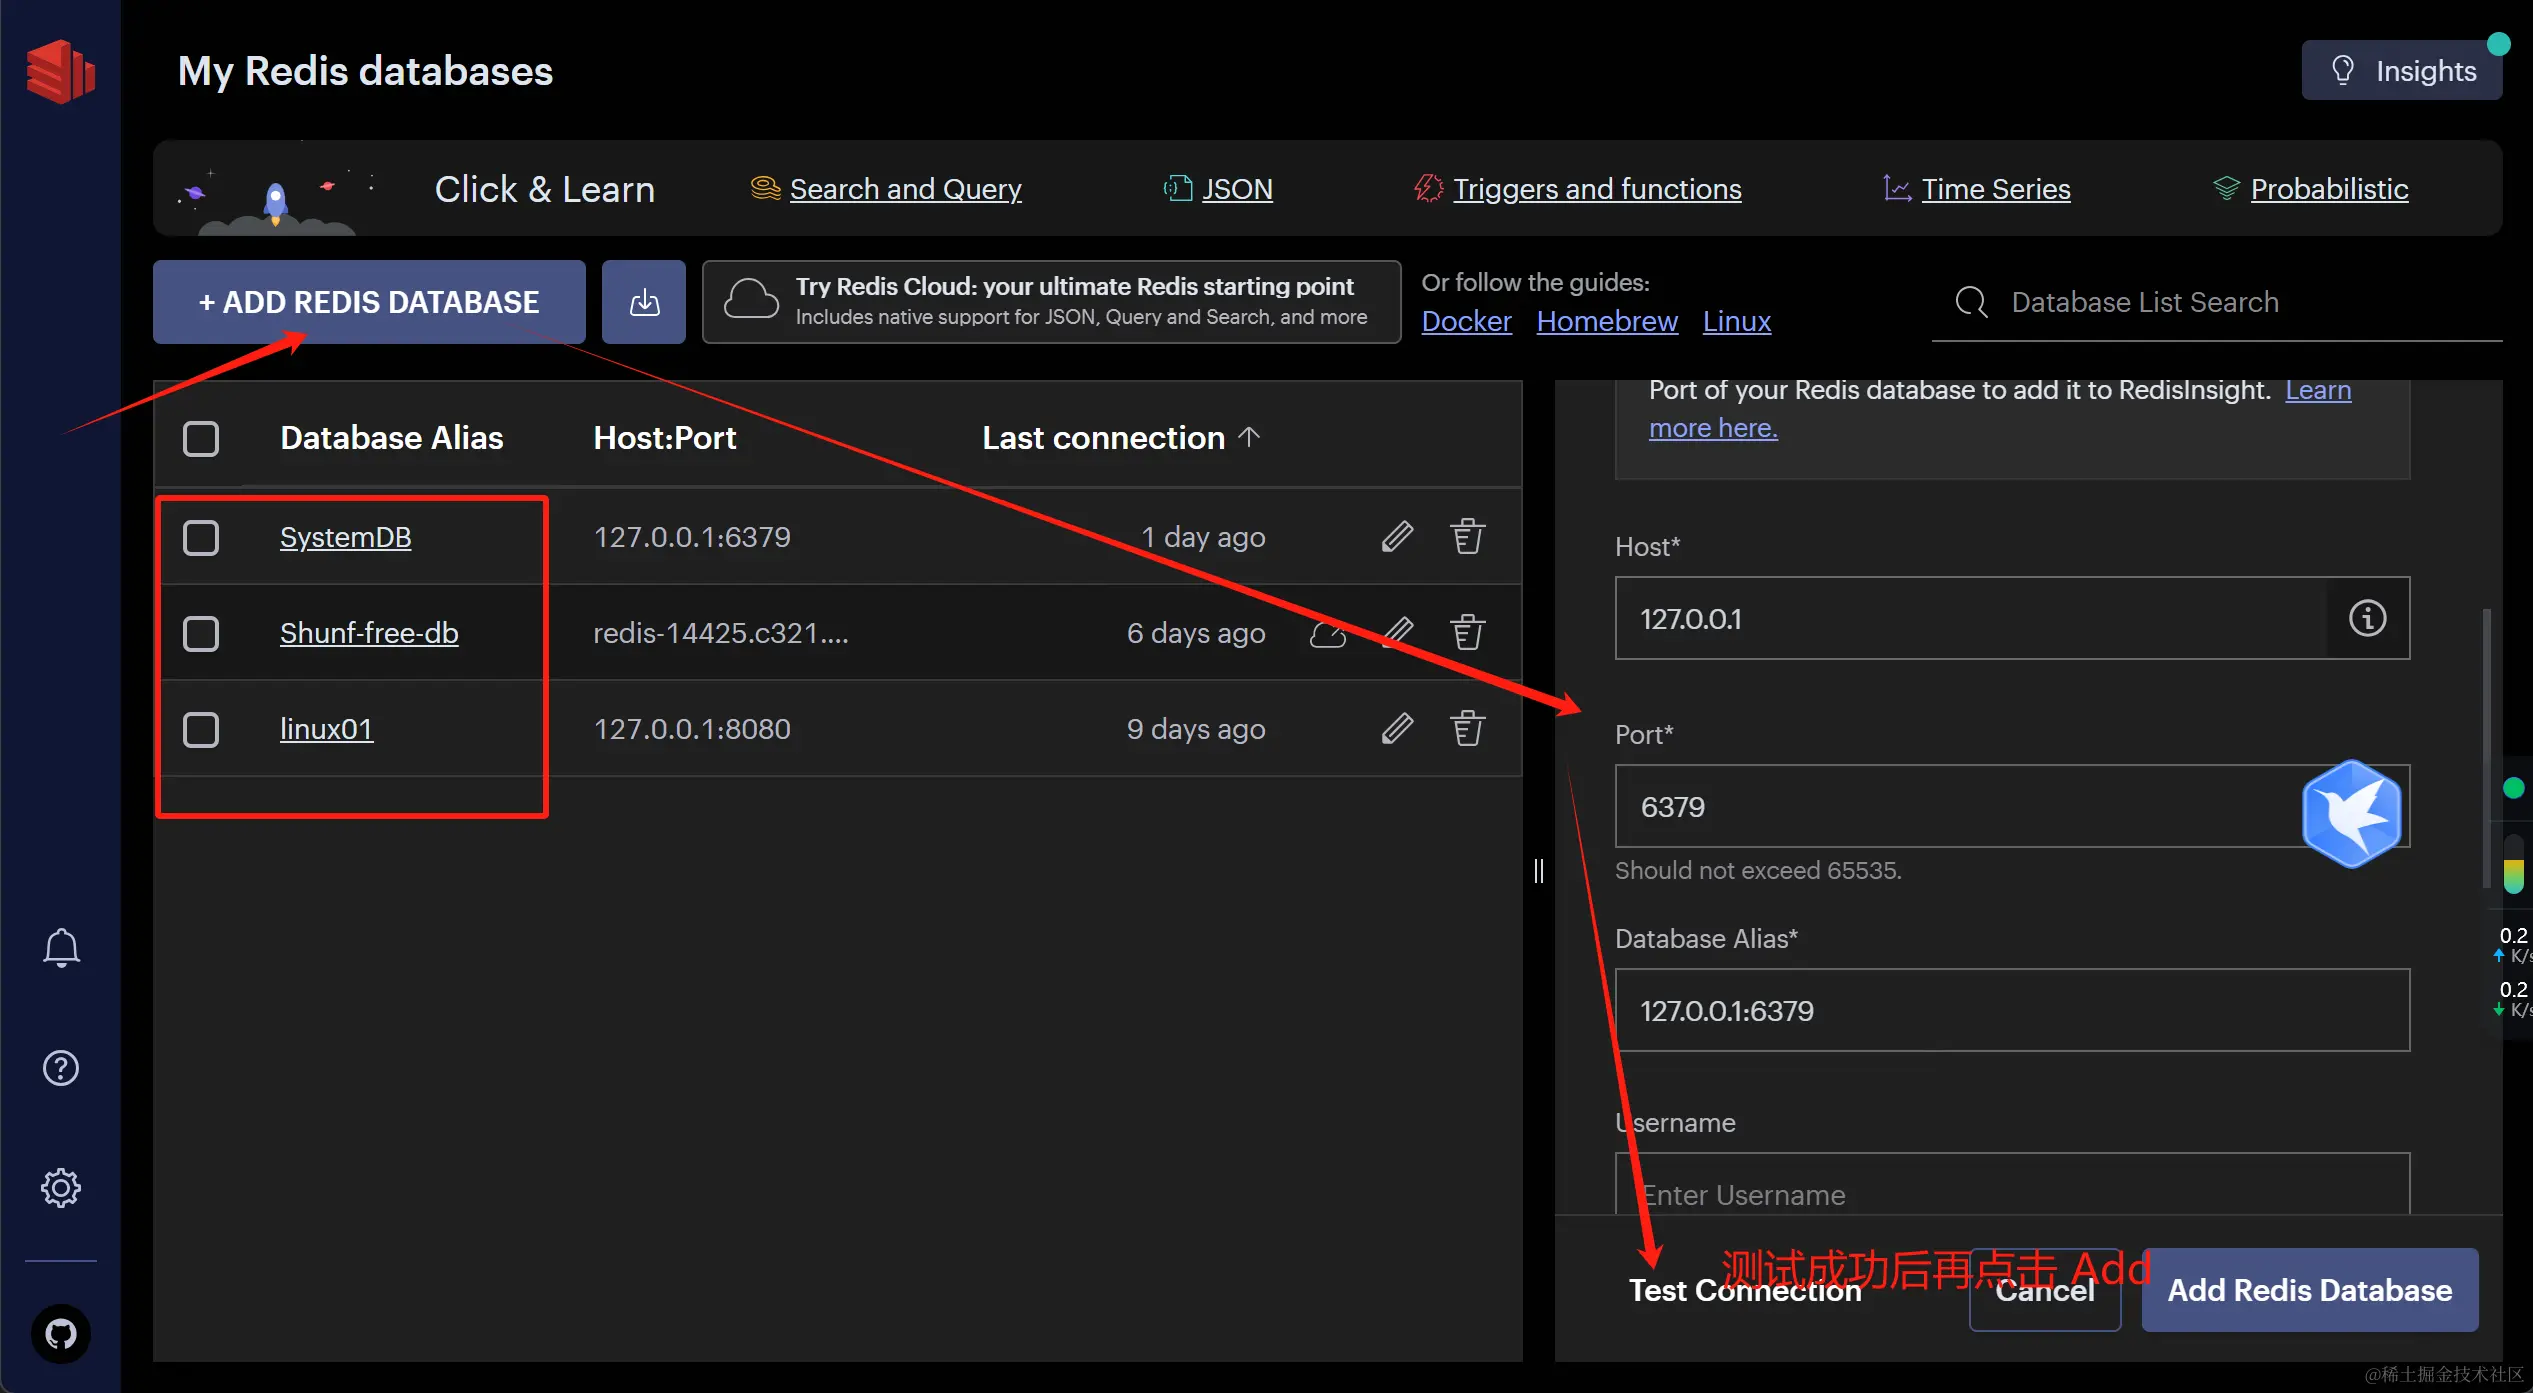Open the notifications bell in sidebar
This screenshot has height=1393, width=2533.
[x=61, y=947]
